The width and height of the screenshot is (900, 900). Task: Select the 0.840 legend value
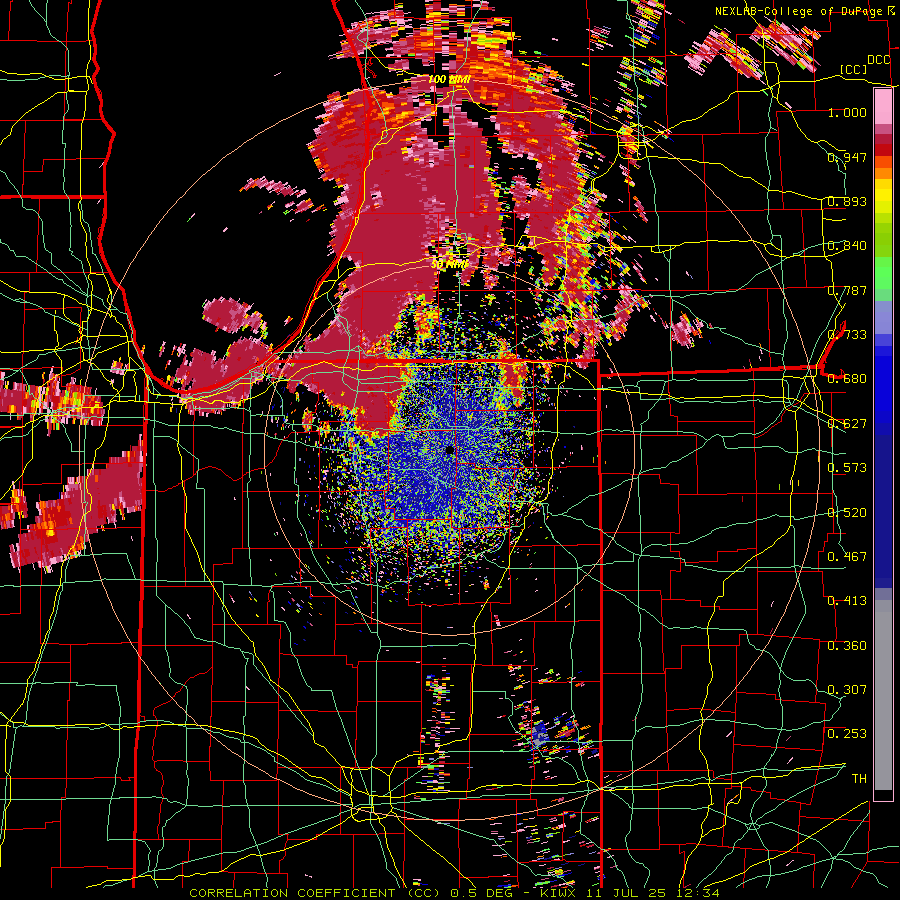[847, 246]
